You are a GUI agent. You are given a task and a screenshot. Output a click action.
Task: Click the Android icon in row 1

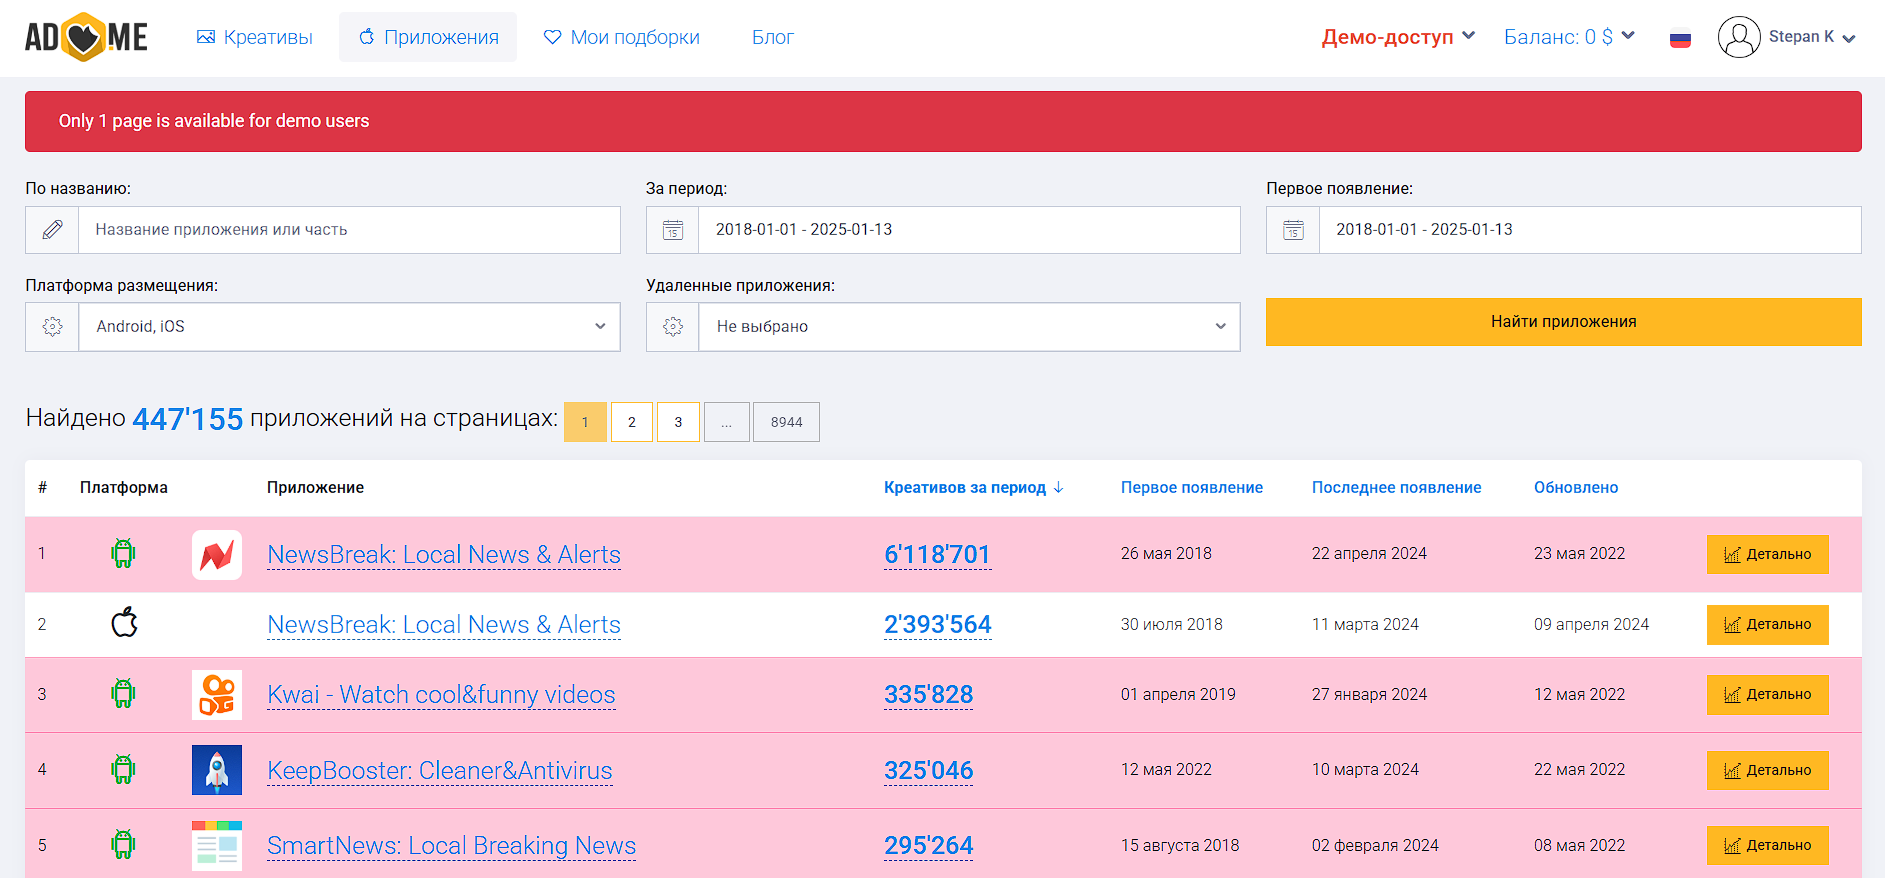[123, 554]
